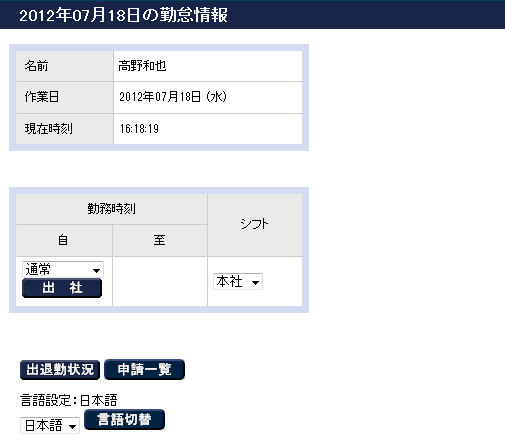Click the シフト column header
This screenshot has height=445, width=505.
[255, 225]
